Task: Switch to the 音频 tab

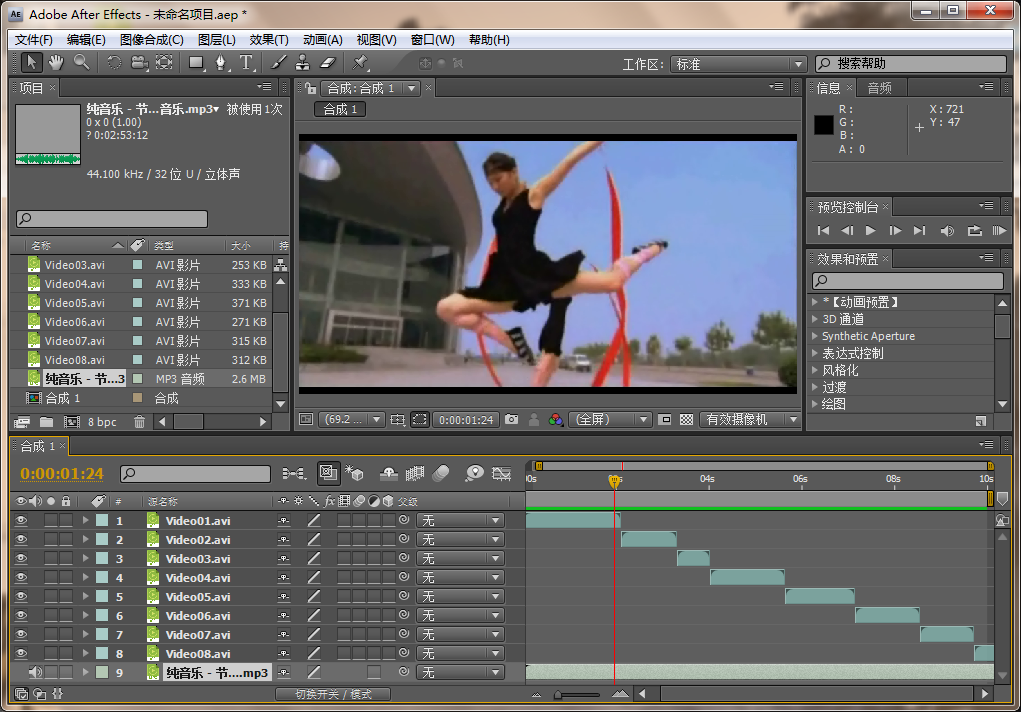Action: click(x=880, y=88)
